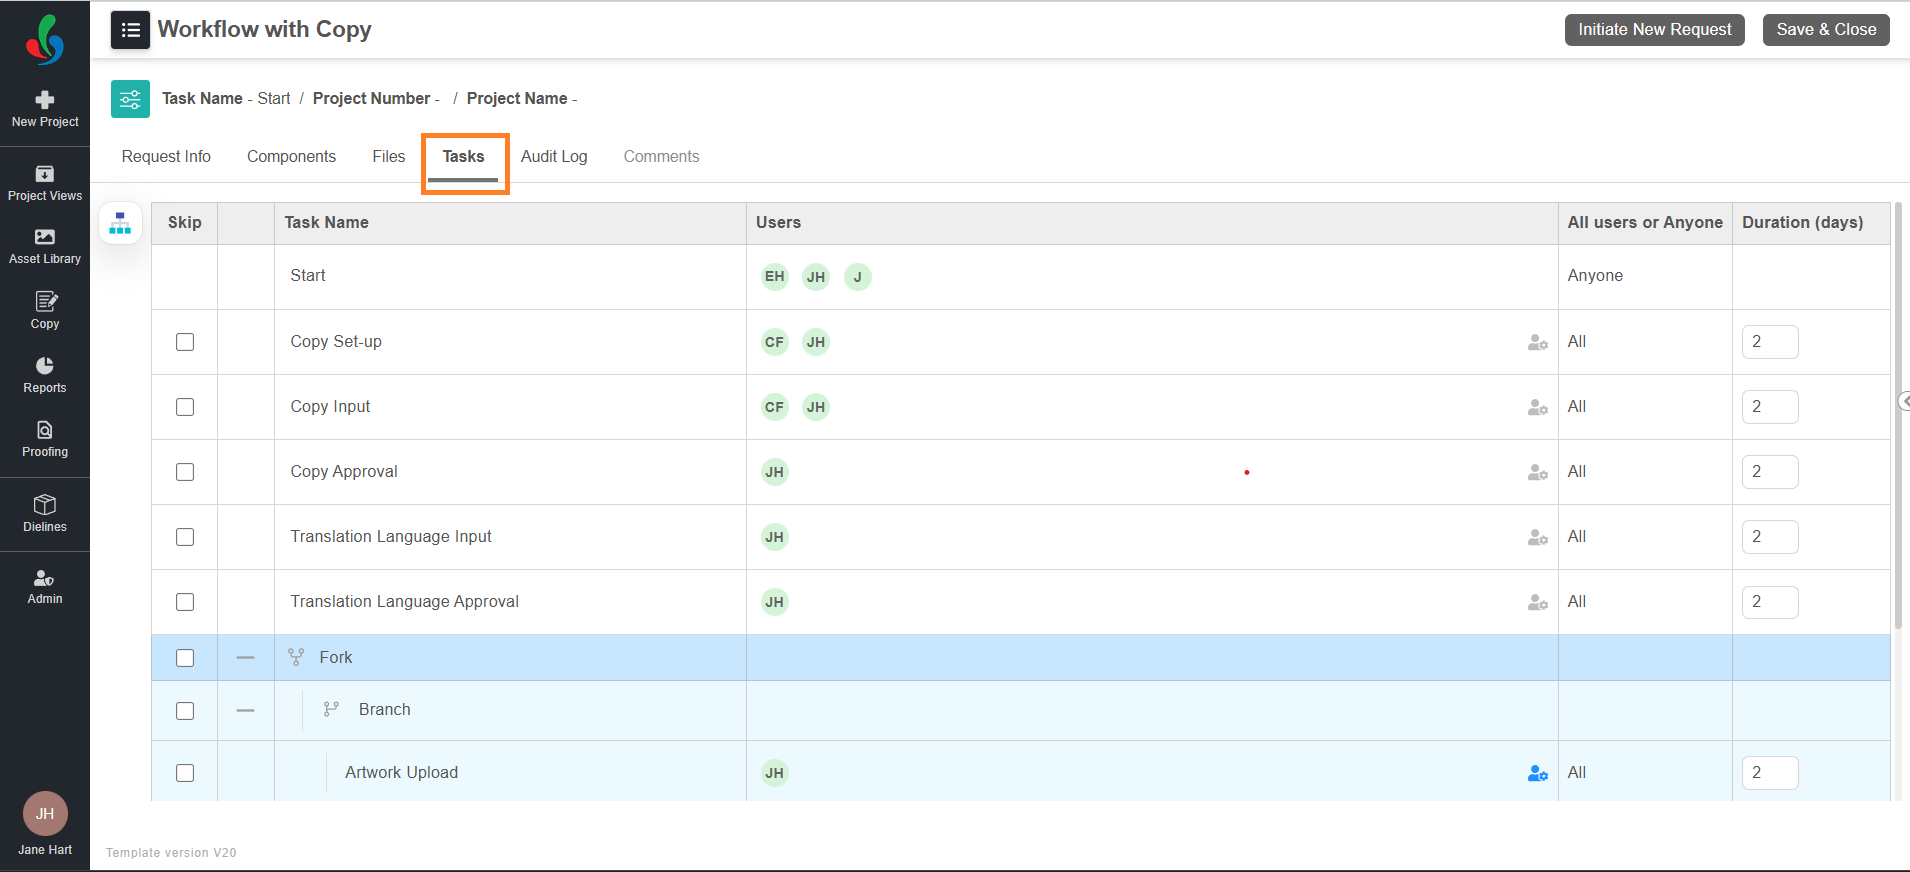Screen dimensions: 1910x872
Task: Edit duration field for Copy Approval
Action: pos(1770,472)
